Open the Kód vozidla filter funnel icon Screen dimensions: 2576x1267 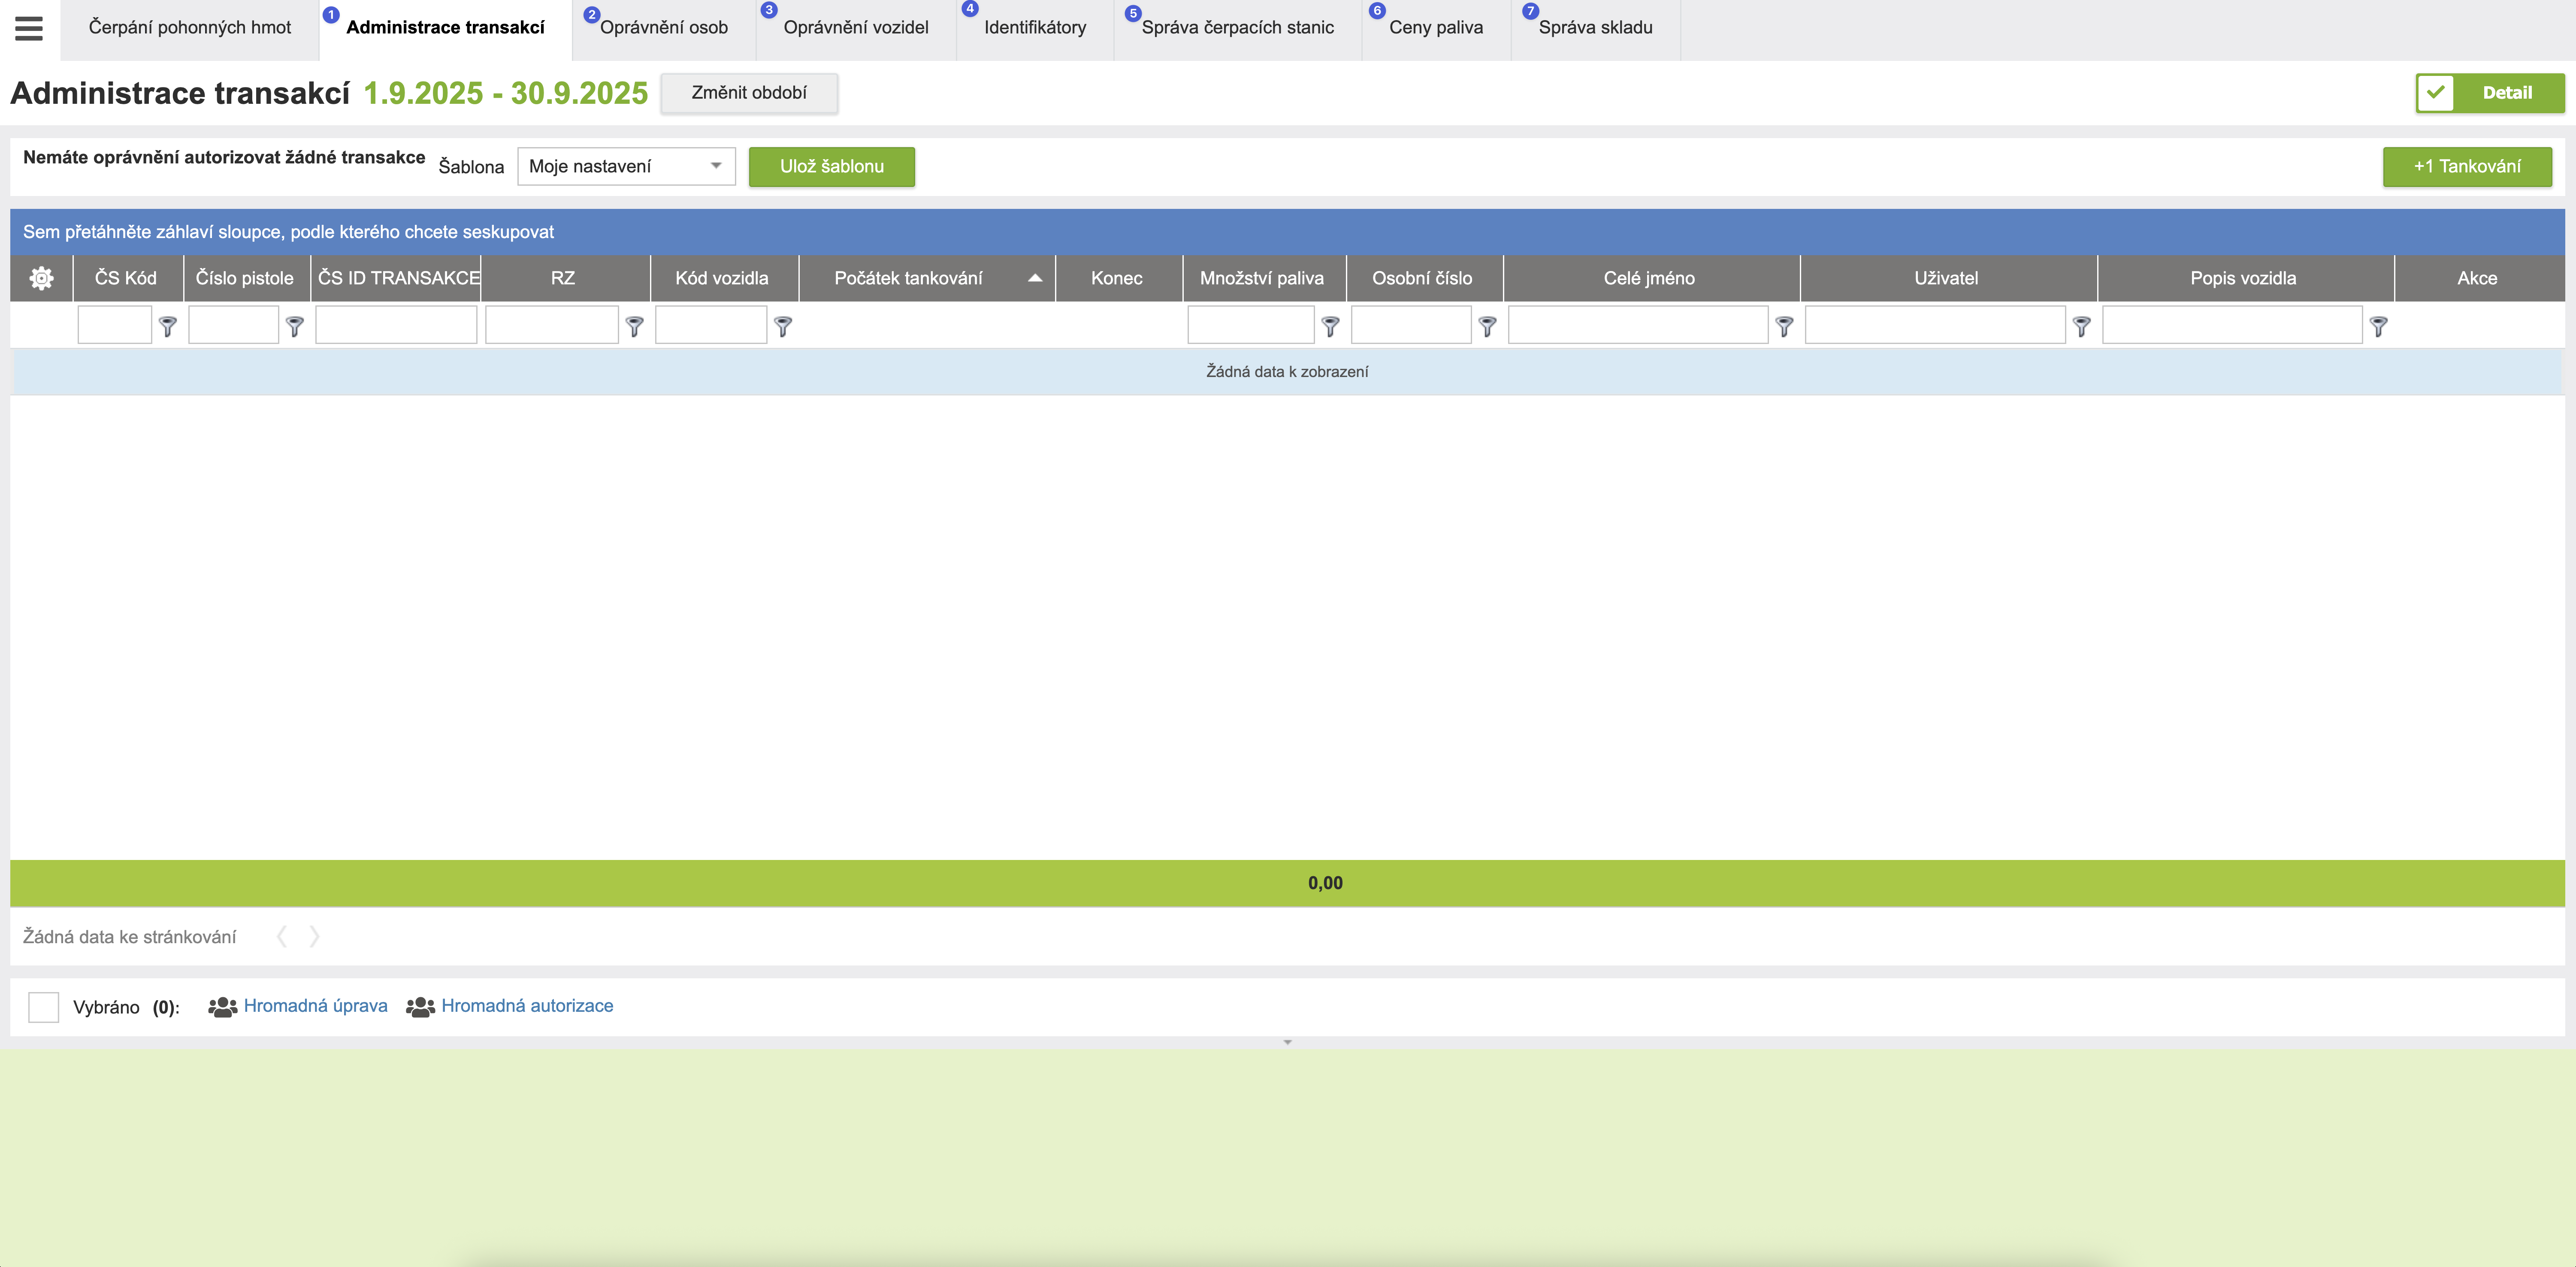(783, 326)
